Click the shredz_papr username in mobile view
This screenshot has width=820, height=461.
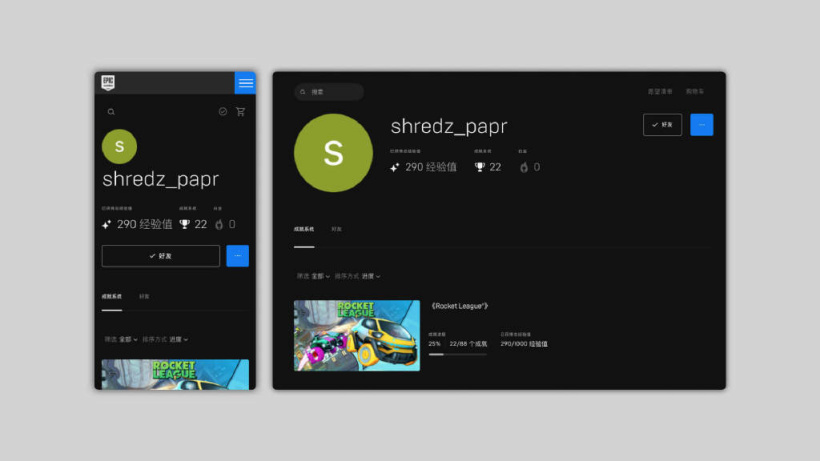tap(161, 179)
